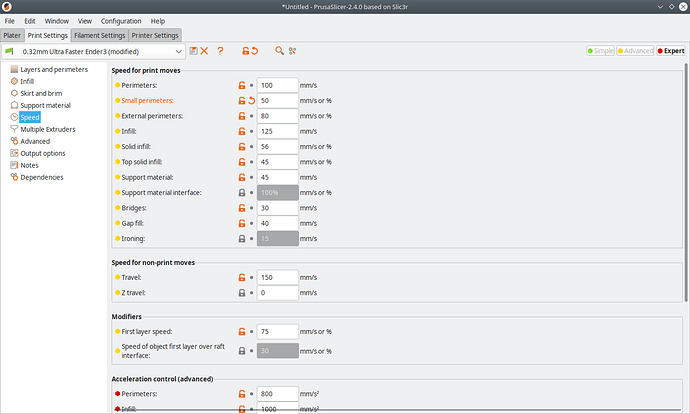Click the Z travel speed field
This screenshot has width=690, height=414.
pos(278,293)
